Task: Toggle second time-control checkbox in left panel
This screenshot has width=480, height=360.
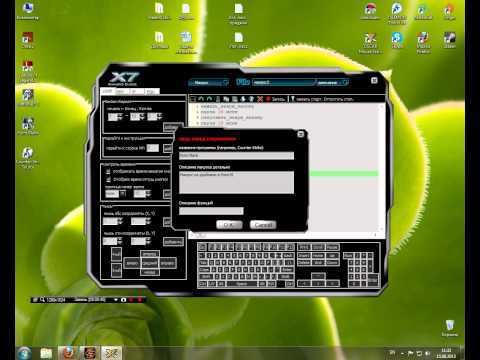Action: pyautogui.click(x=108, y=179)
